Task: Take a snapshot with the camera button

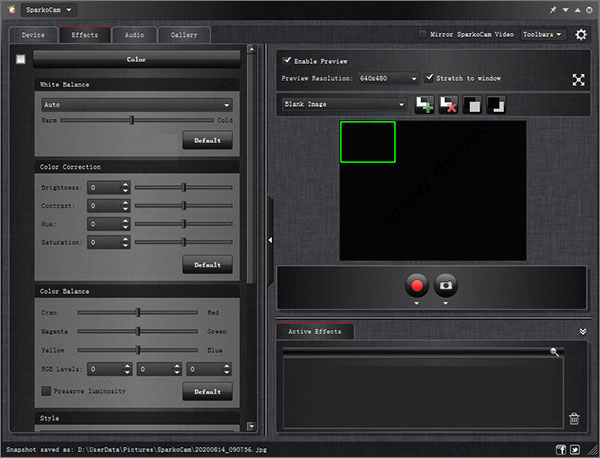Action: tap(445, 285)
